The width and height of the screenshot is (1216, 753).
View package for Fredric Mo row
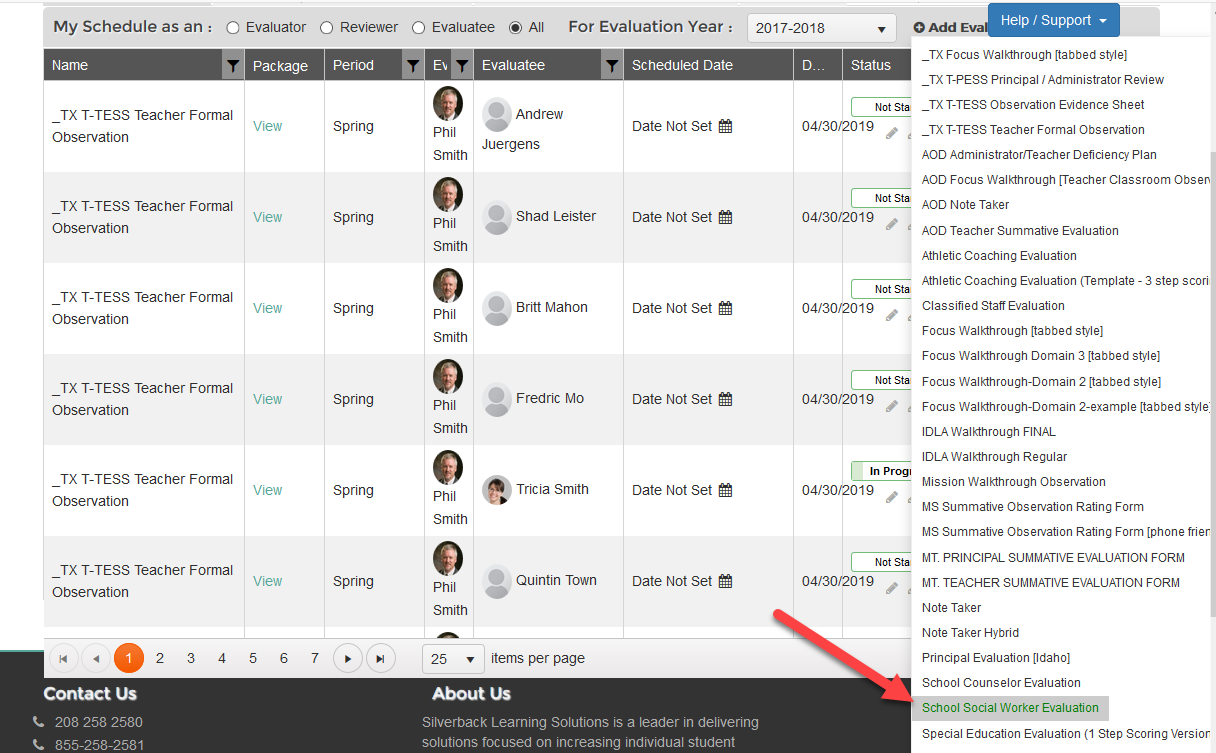[267, 399]
